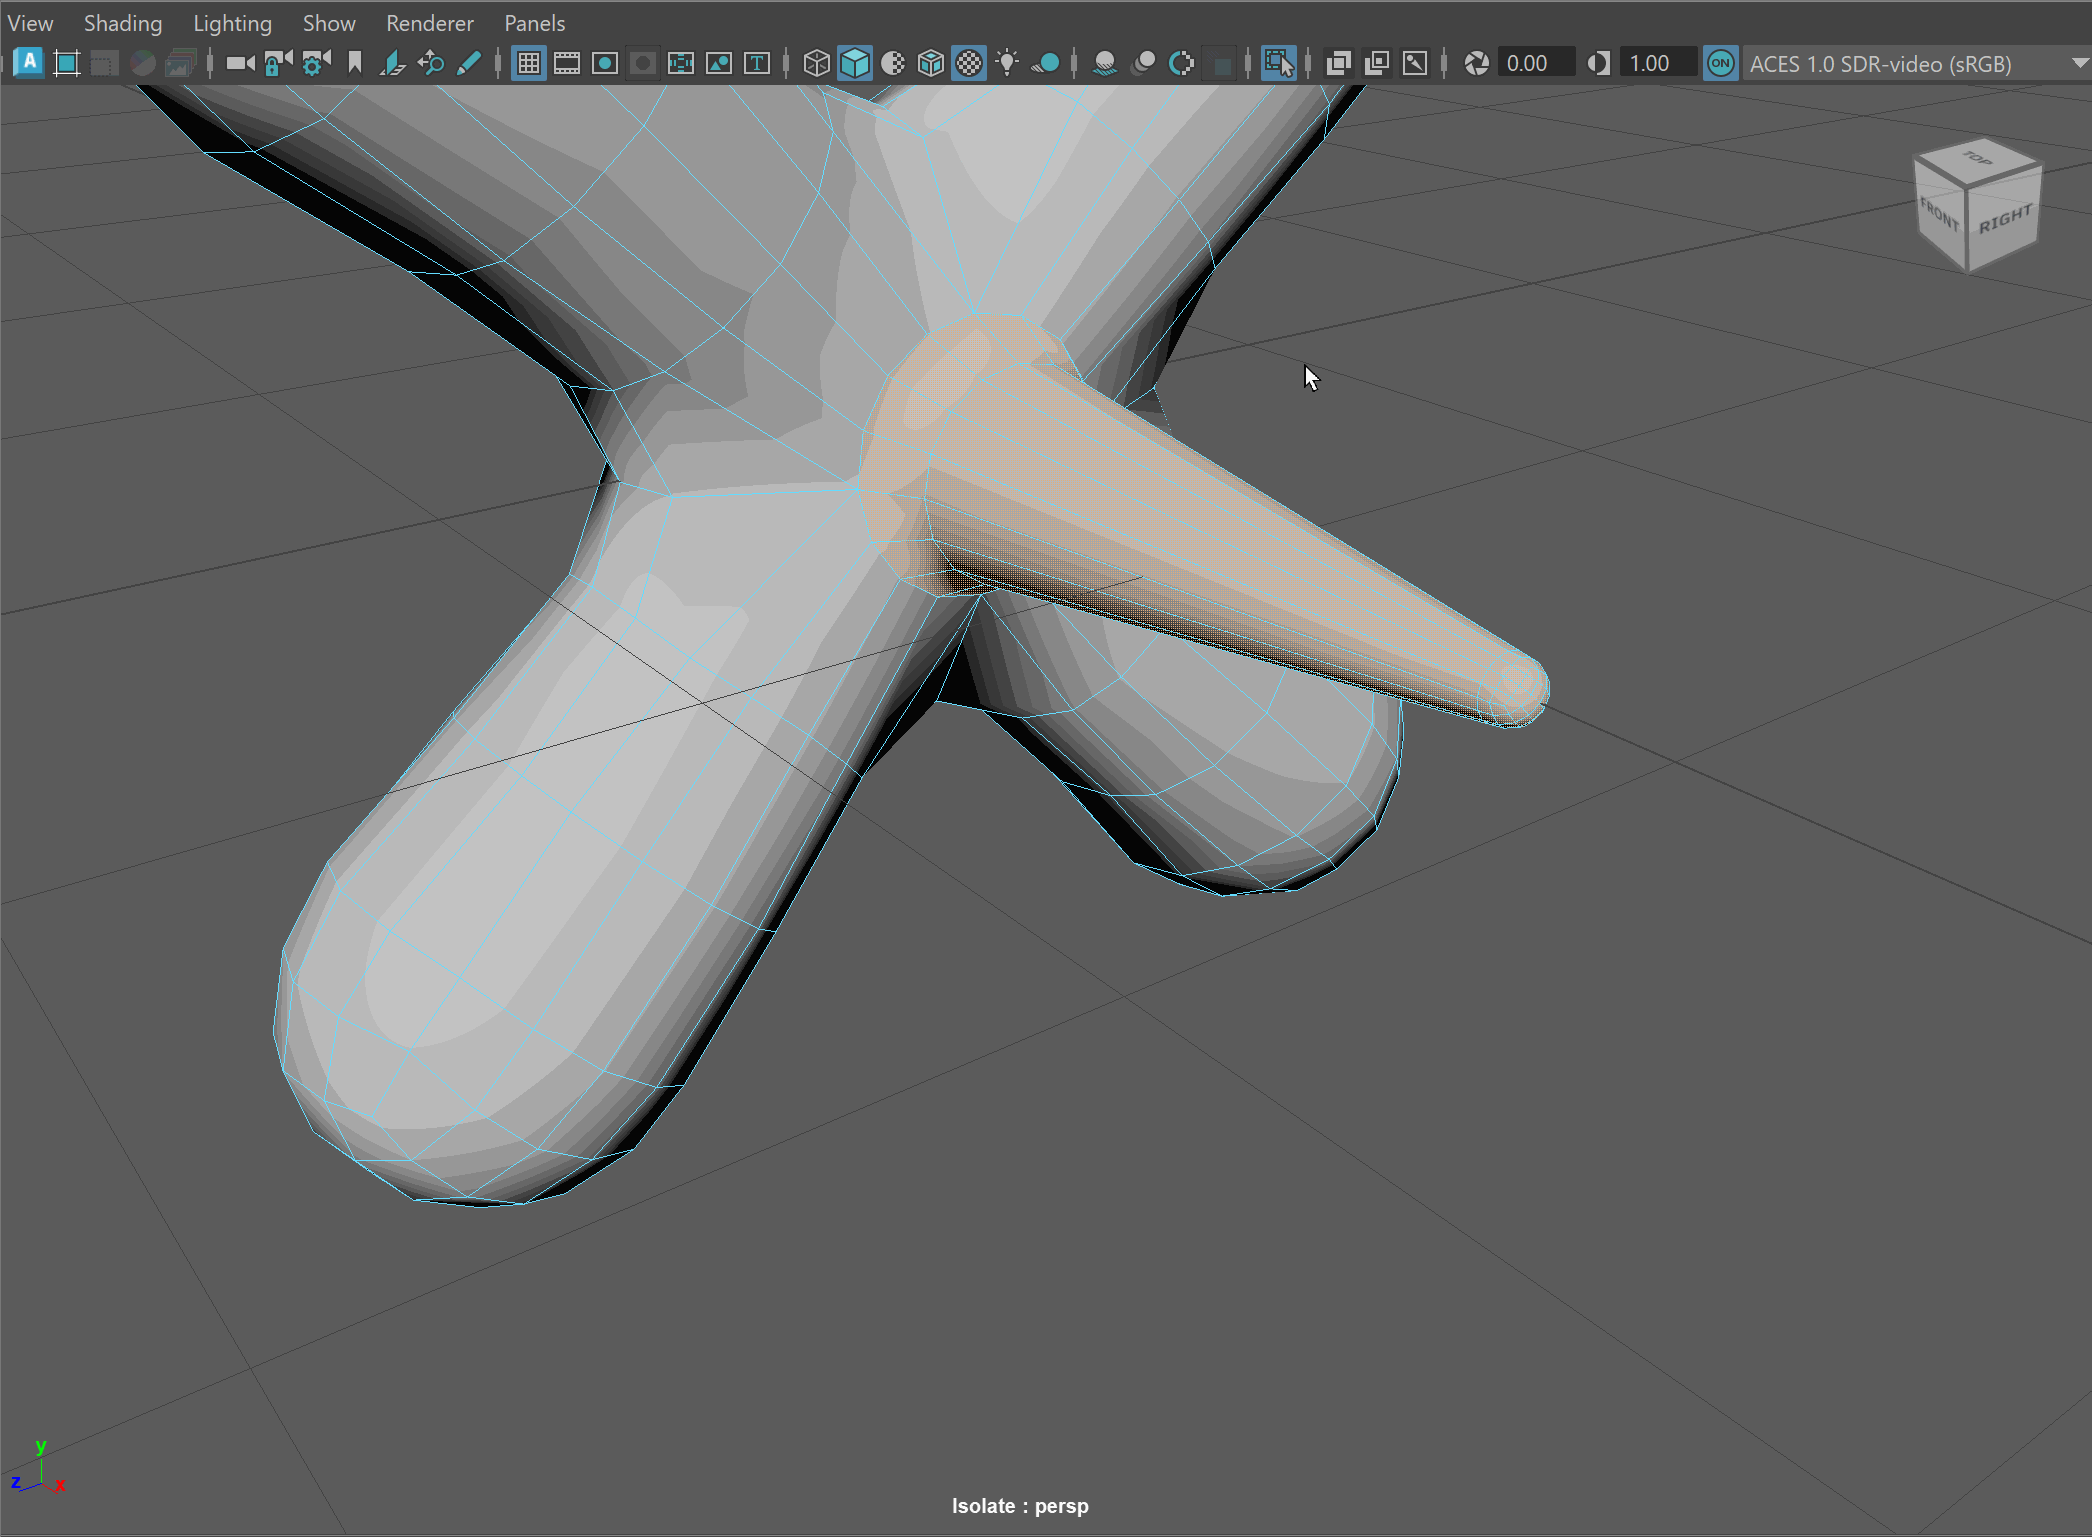Click the wireframe display cube icon
Screen dimensions: 2092x1537
816,63
